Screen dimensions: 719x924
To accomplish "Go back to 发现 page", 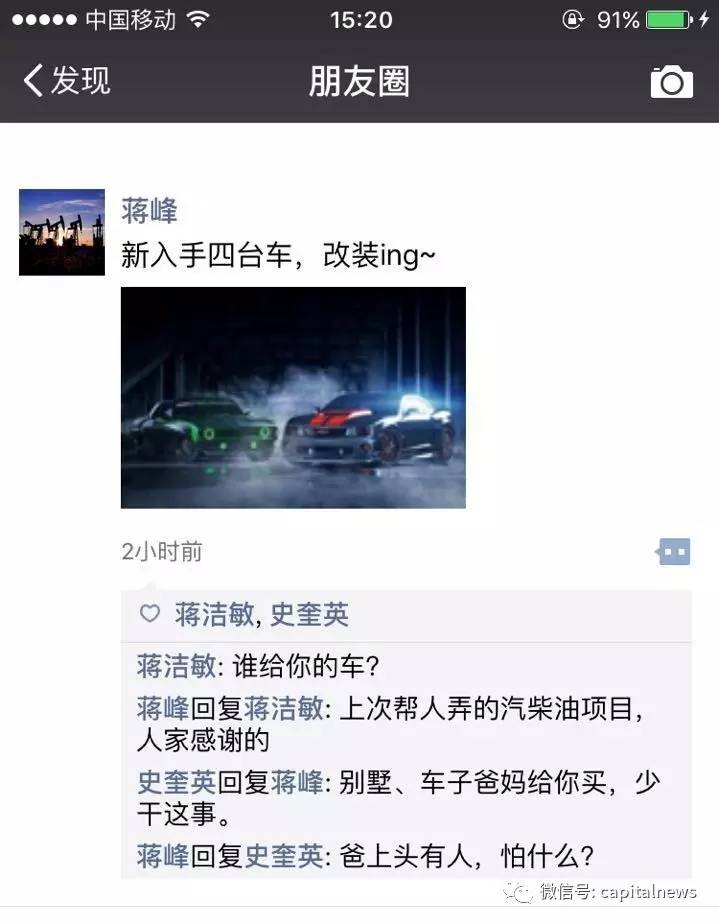I will (x=67, y=80).
